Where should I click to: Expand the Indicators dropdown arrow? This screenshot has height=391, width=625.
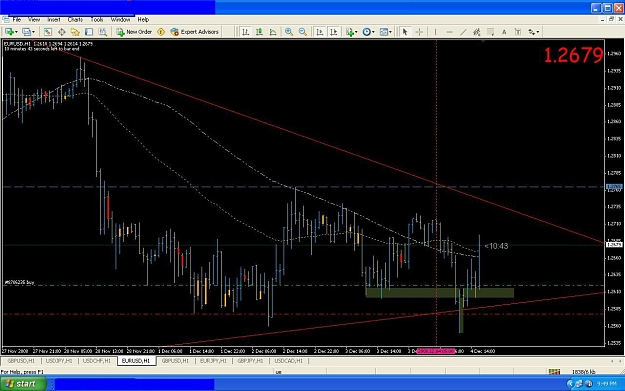356,32
